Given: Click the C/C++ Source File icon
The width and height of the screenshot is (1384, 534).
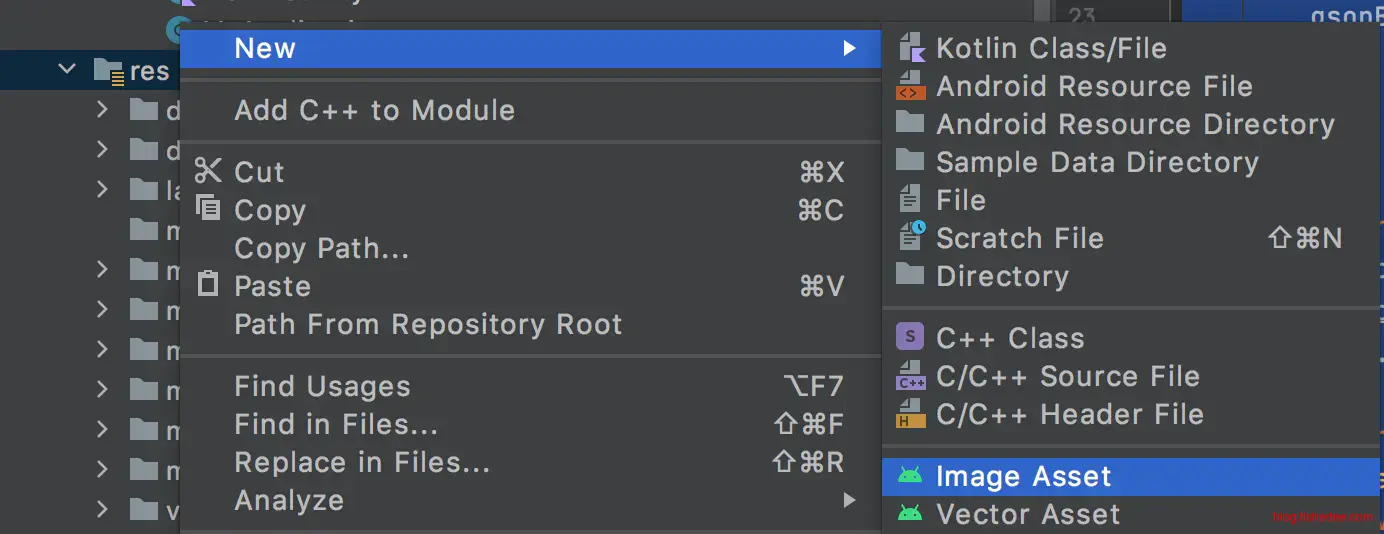Looking at the screenshot, I should [910, 376].
